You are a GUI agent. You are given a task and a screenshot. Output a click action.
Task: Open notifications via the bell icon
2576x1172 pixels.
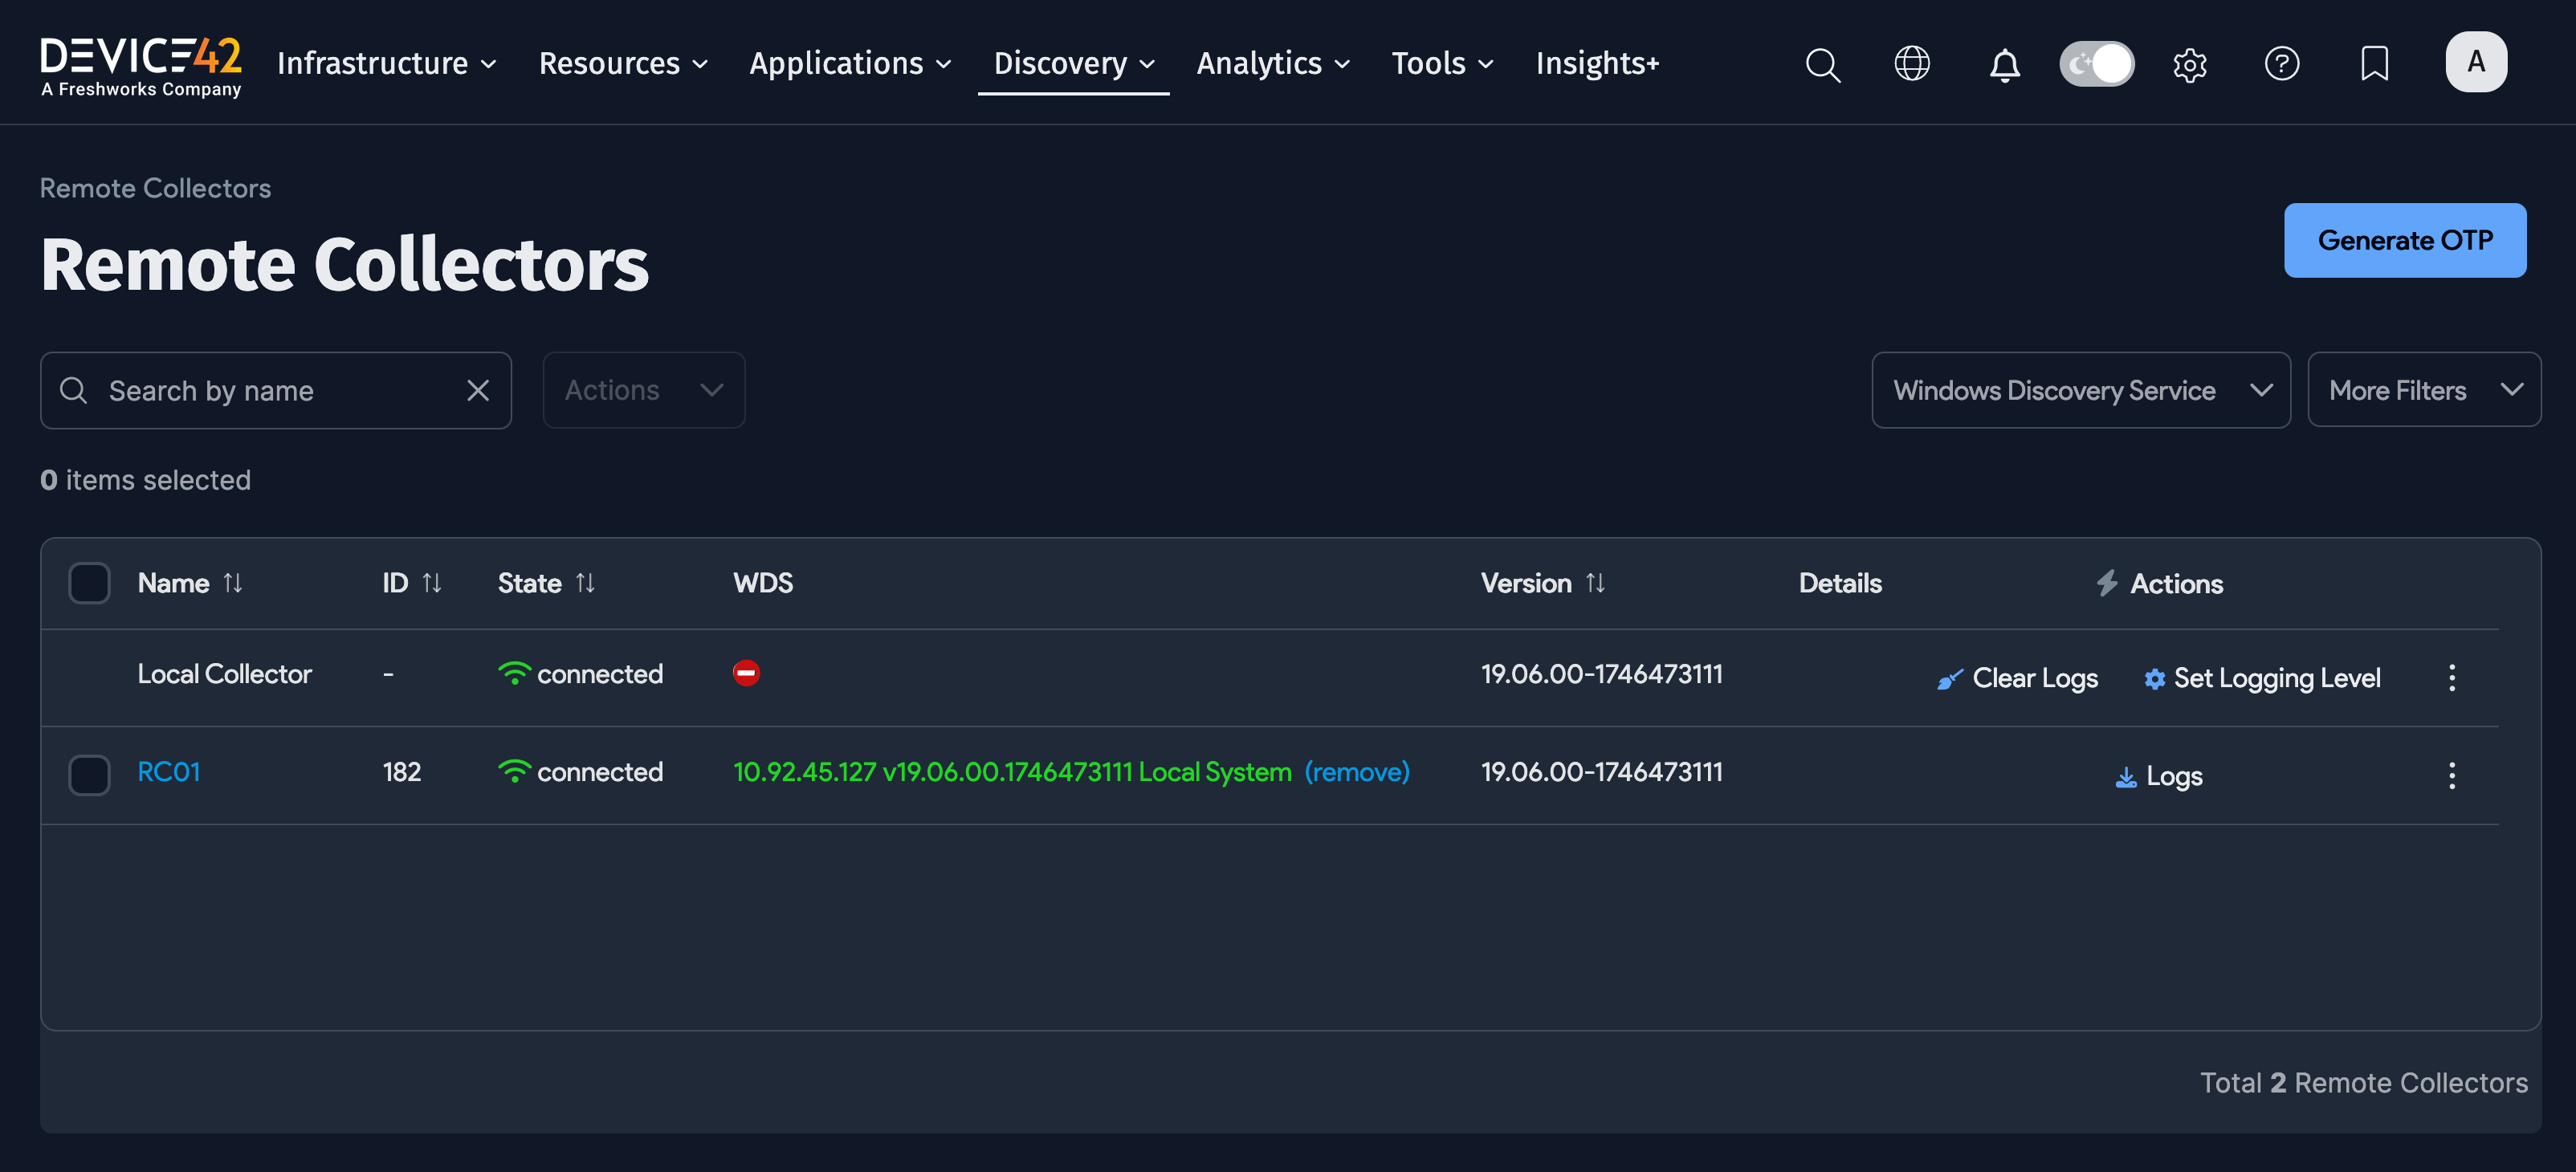tap(2004, 64)
